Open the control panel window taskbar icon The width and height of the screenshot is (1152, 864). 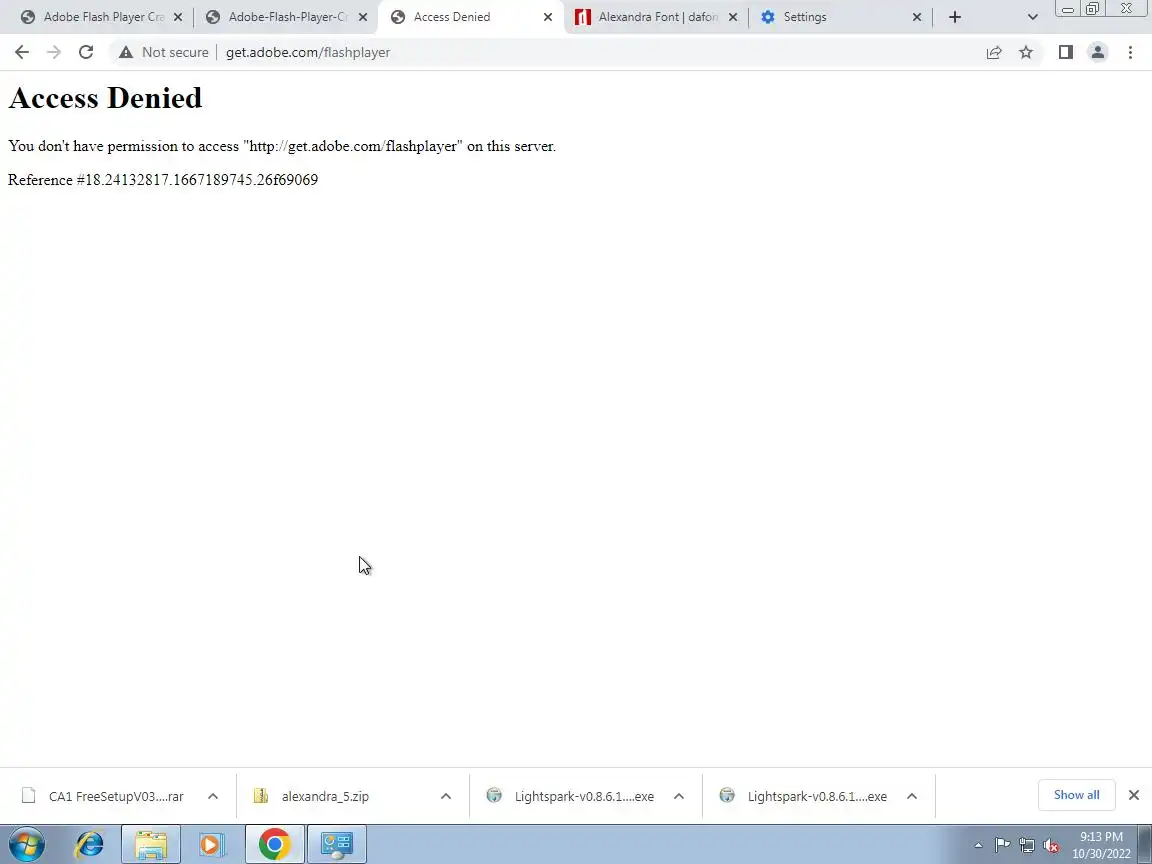(x=336, y=844)
